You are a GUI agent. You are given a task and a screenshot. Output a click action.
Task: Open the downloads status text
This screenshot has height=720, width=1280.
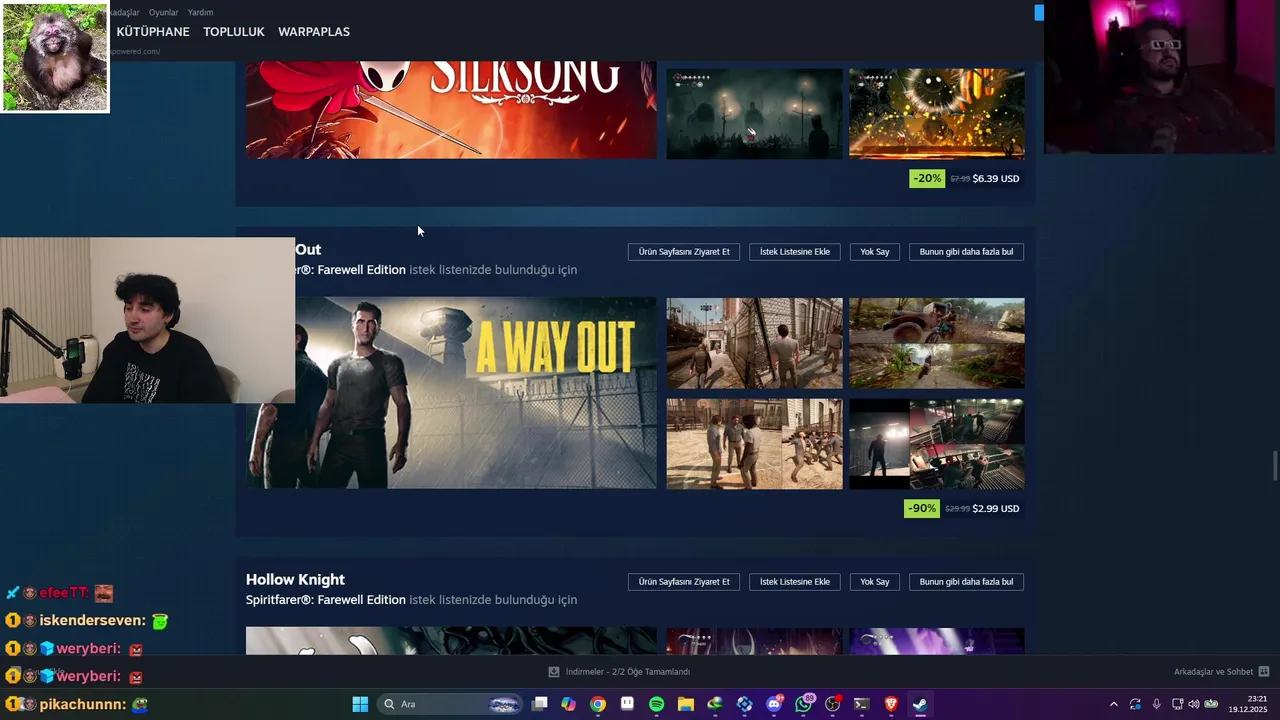628,672
